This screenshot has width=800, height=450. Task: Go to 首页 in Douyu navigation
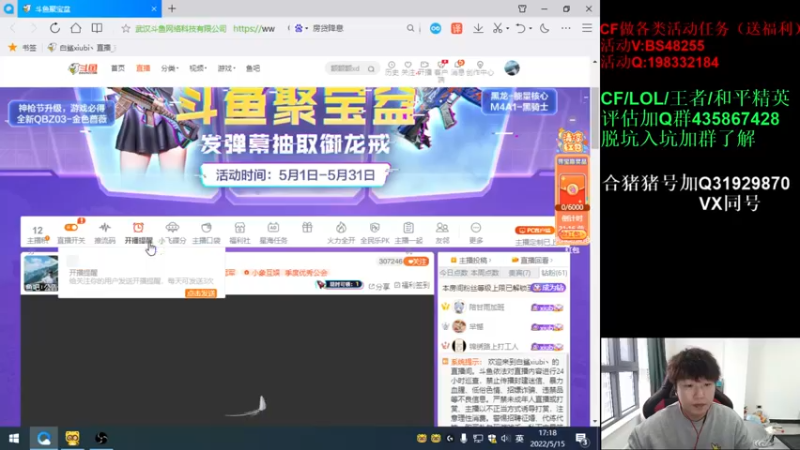pos(118,68)
